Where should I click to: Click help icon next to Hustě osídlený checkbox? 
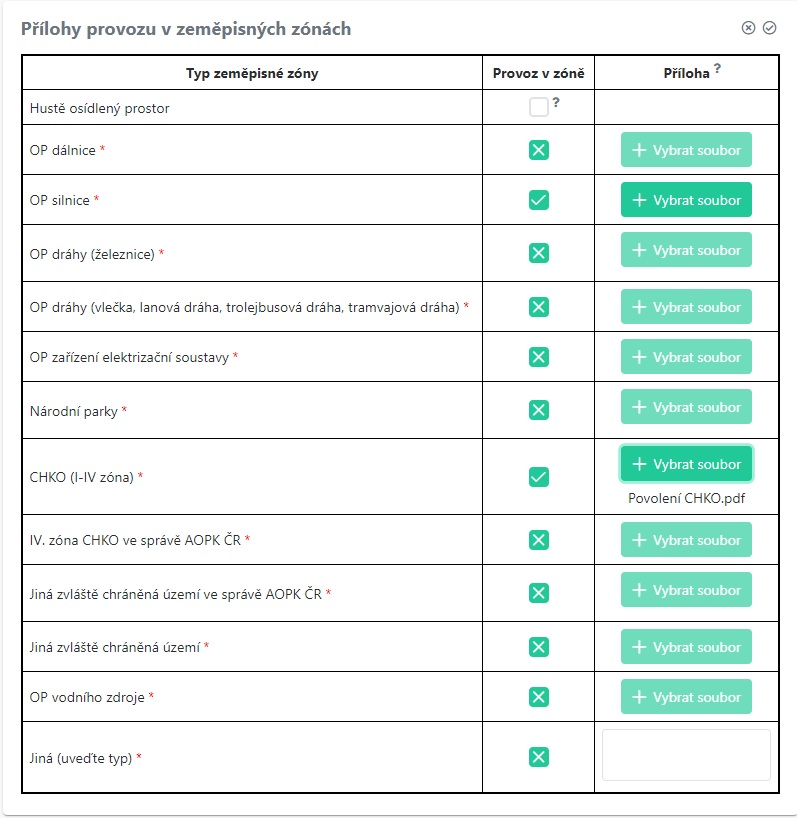click(x=556, y=101)
